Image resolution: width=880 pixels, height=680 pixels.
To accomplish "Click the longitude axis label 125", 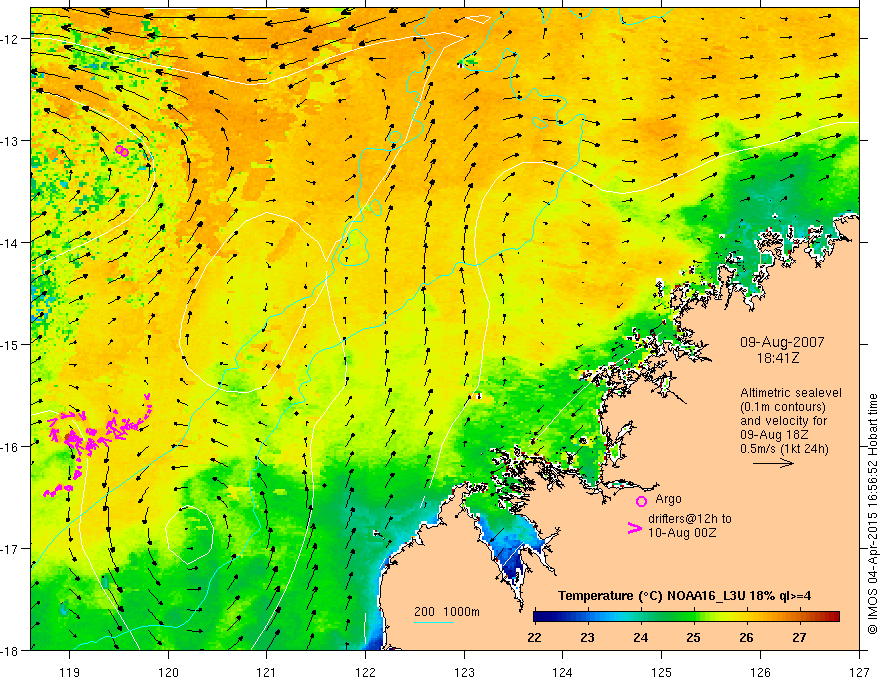I will point(662,672).
